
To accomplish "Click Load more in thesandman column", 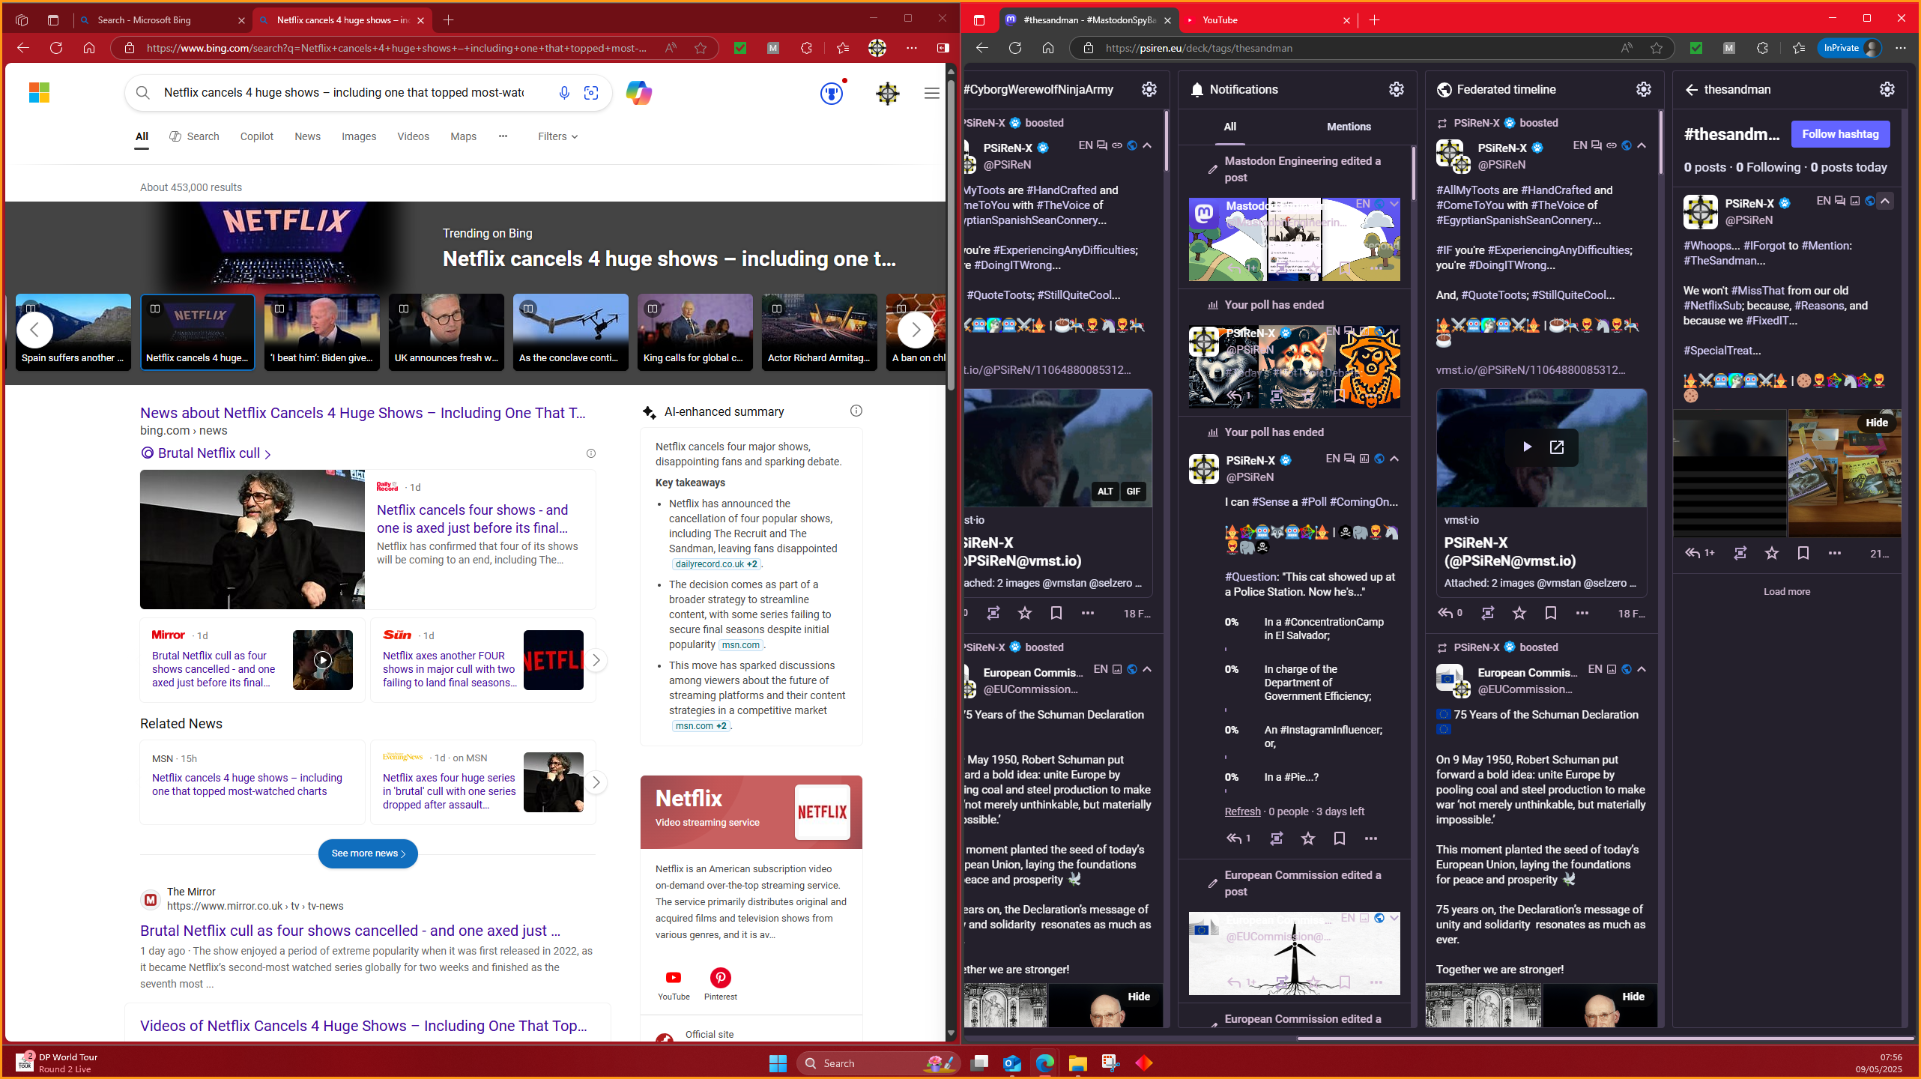I will click(x=1786, y=592).
